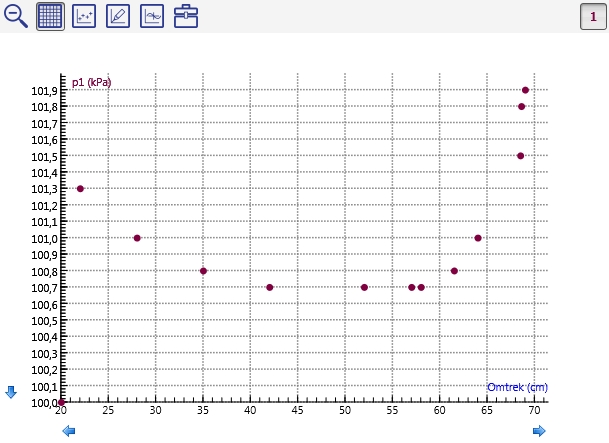Click the curve fit analysis icon
The width and height of the screenshot is (609, 443).
coord(152,16)
